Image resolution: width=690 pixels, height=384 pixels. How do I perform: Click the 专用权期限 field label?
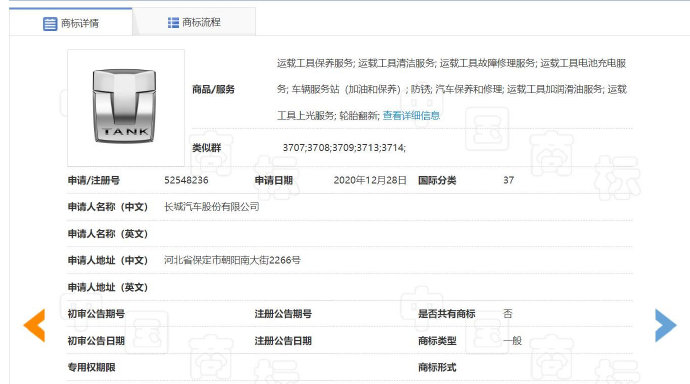point(92,367)
